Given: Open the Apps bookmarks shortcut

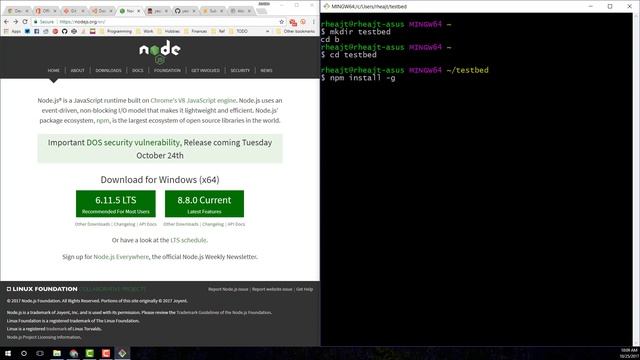Looking at the screenshot, I should (x=12, y=31).
